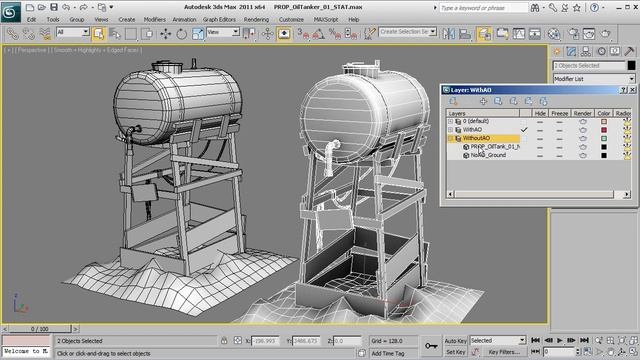Collapse the WithoutAO layer tree node
Viewport: 640px width, 360px height.
click(x=451, y=138)
